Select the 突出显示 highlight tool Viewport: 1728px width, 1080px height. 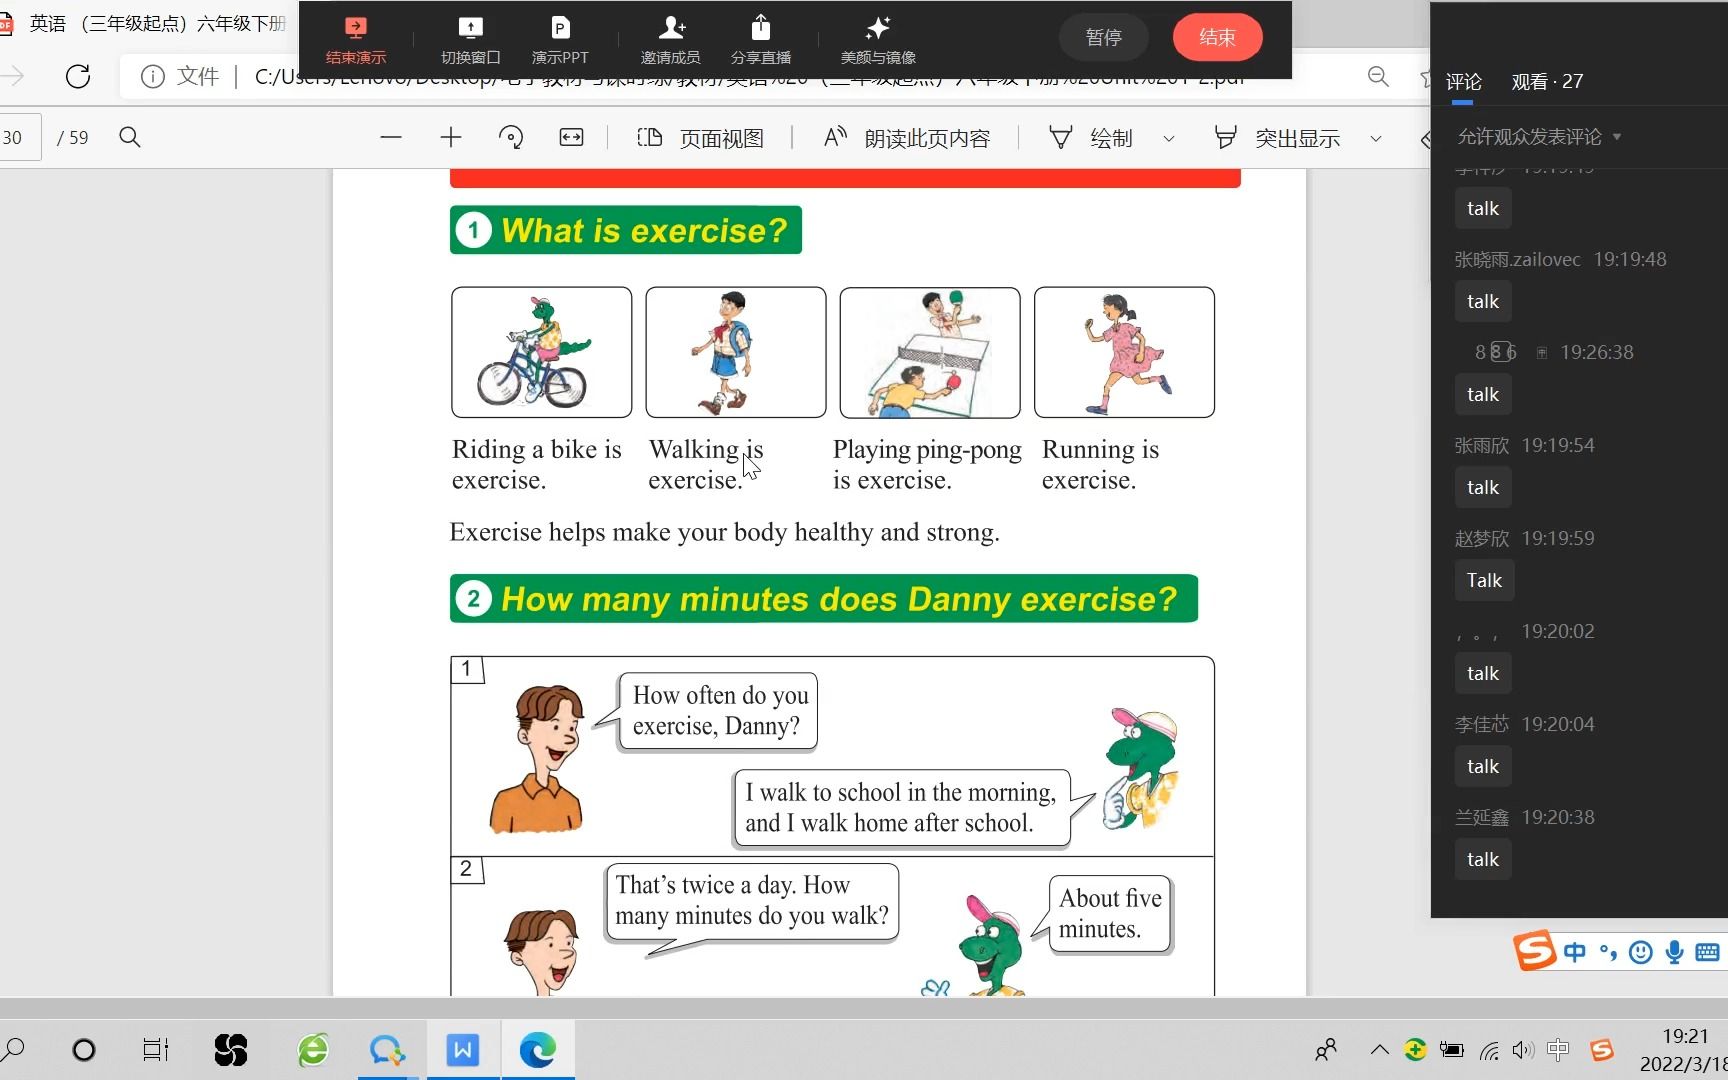1277,138
